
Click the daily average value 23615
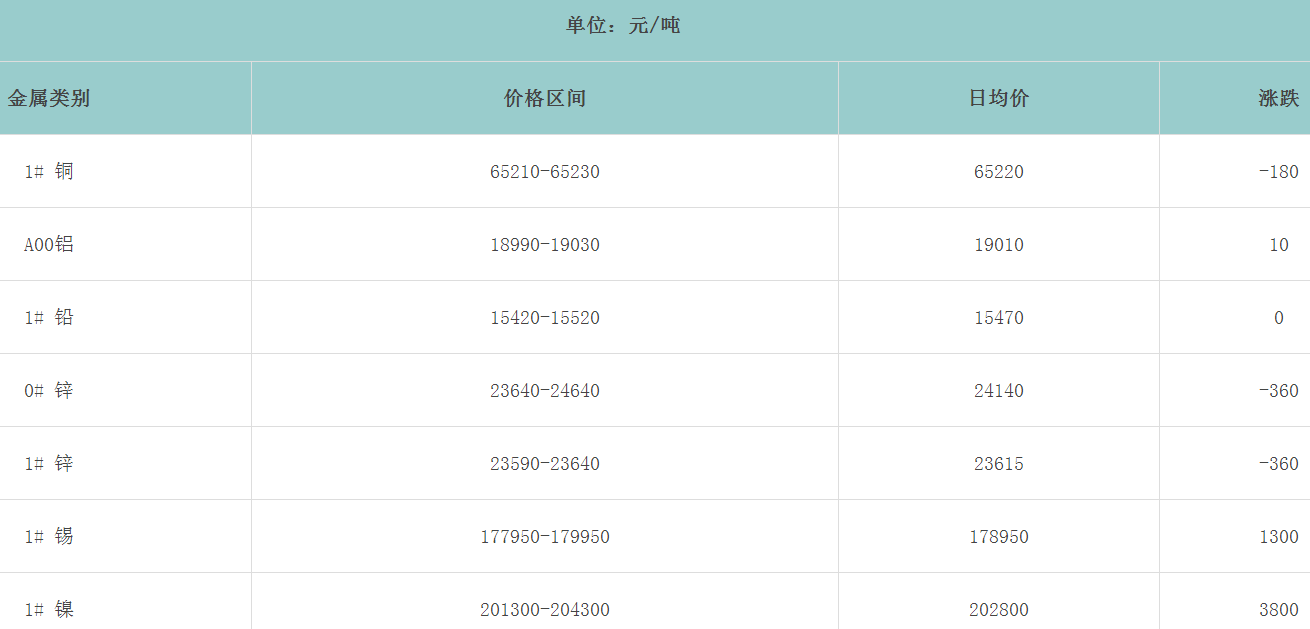coord(999,464)
